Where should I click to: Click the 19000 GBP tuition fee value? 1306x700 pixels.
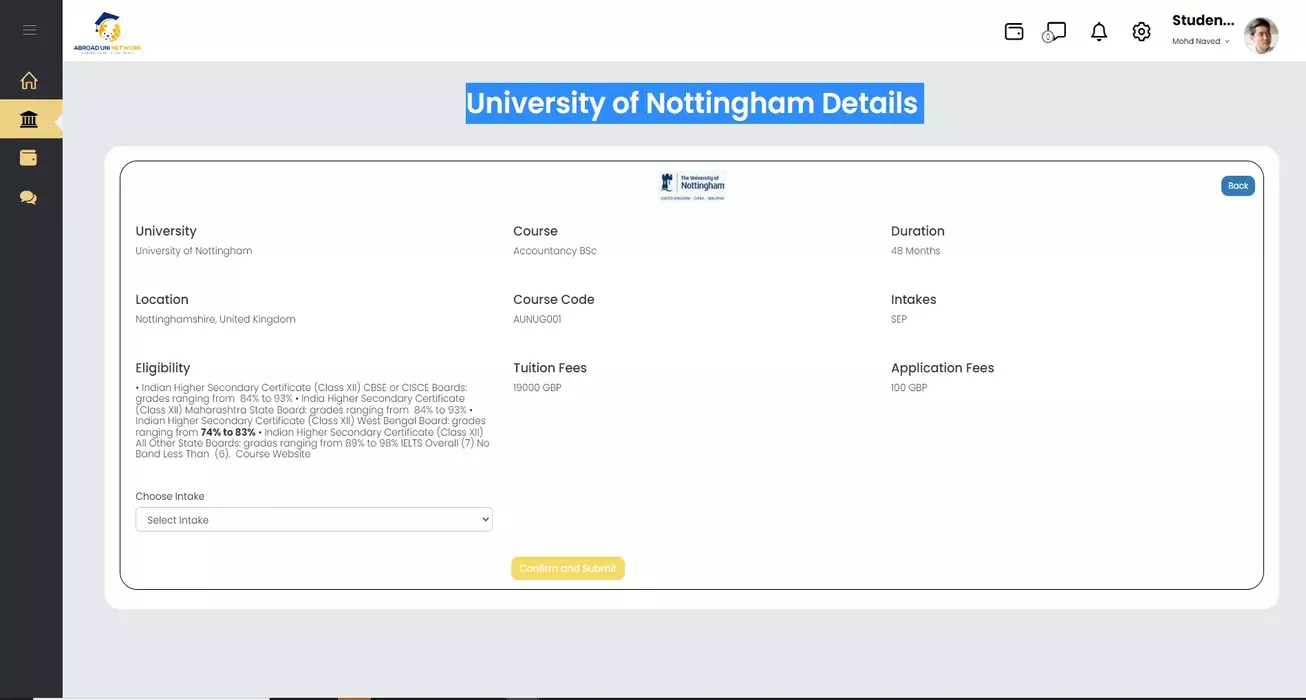pos(537,388)
